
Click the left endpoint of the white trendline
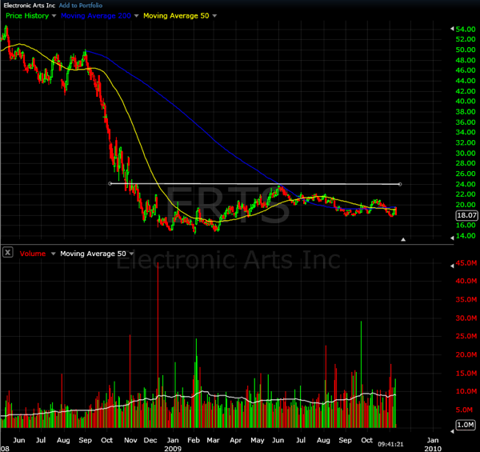pos(110,183)
